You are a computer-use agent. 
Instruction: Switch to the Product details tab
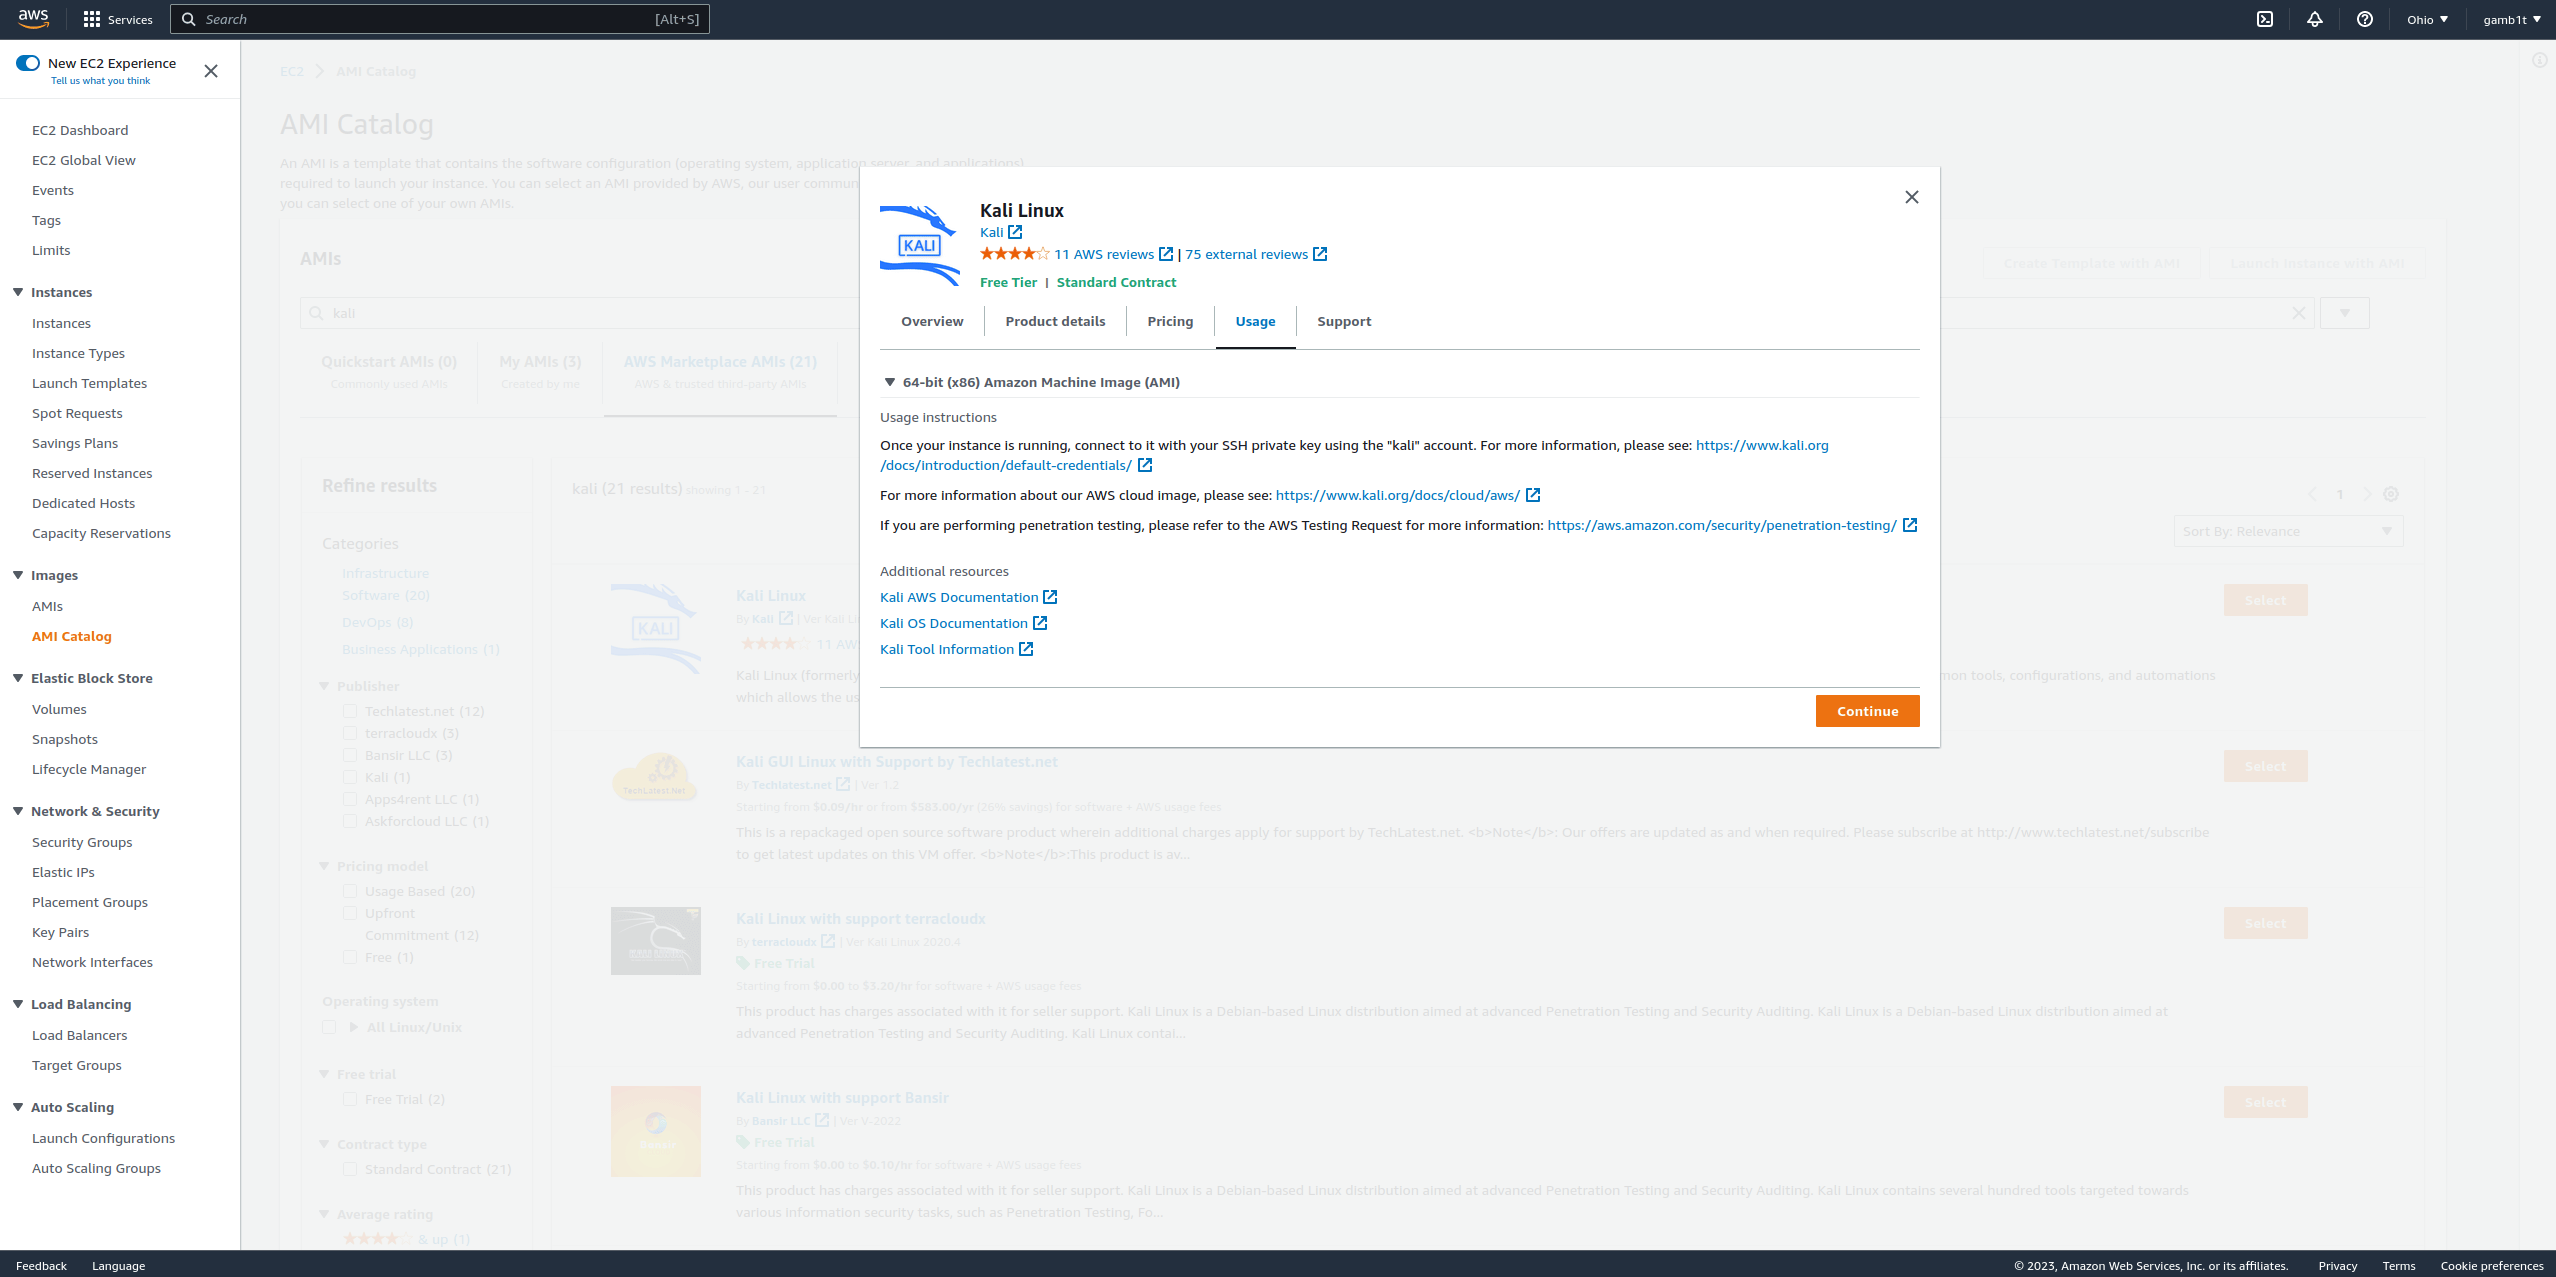point(1055,321)
